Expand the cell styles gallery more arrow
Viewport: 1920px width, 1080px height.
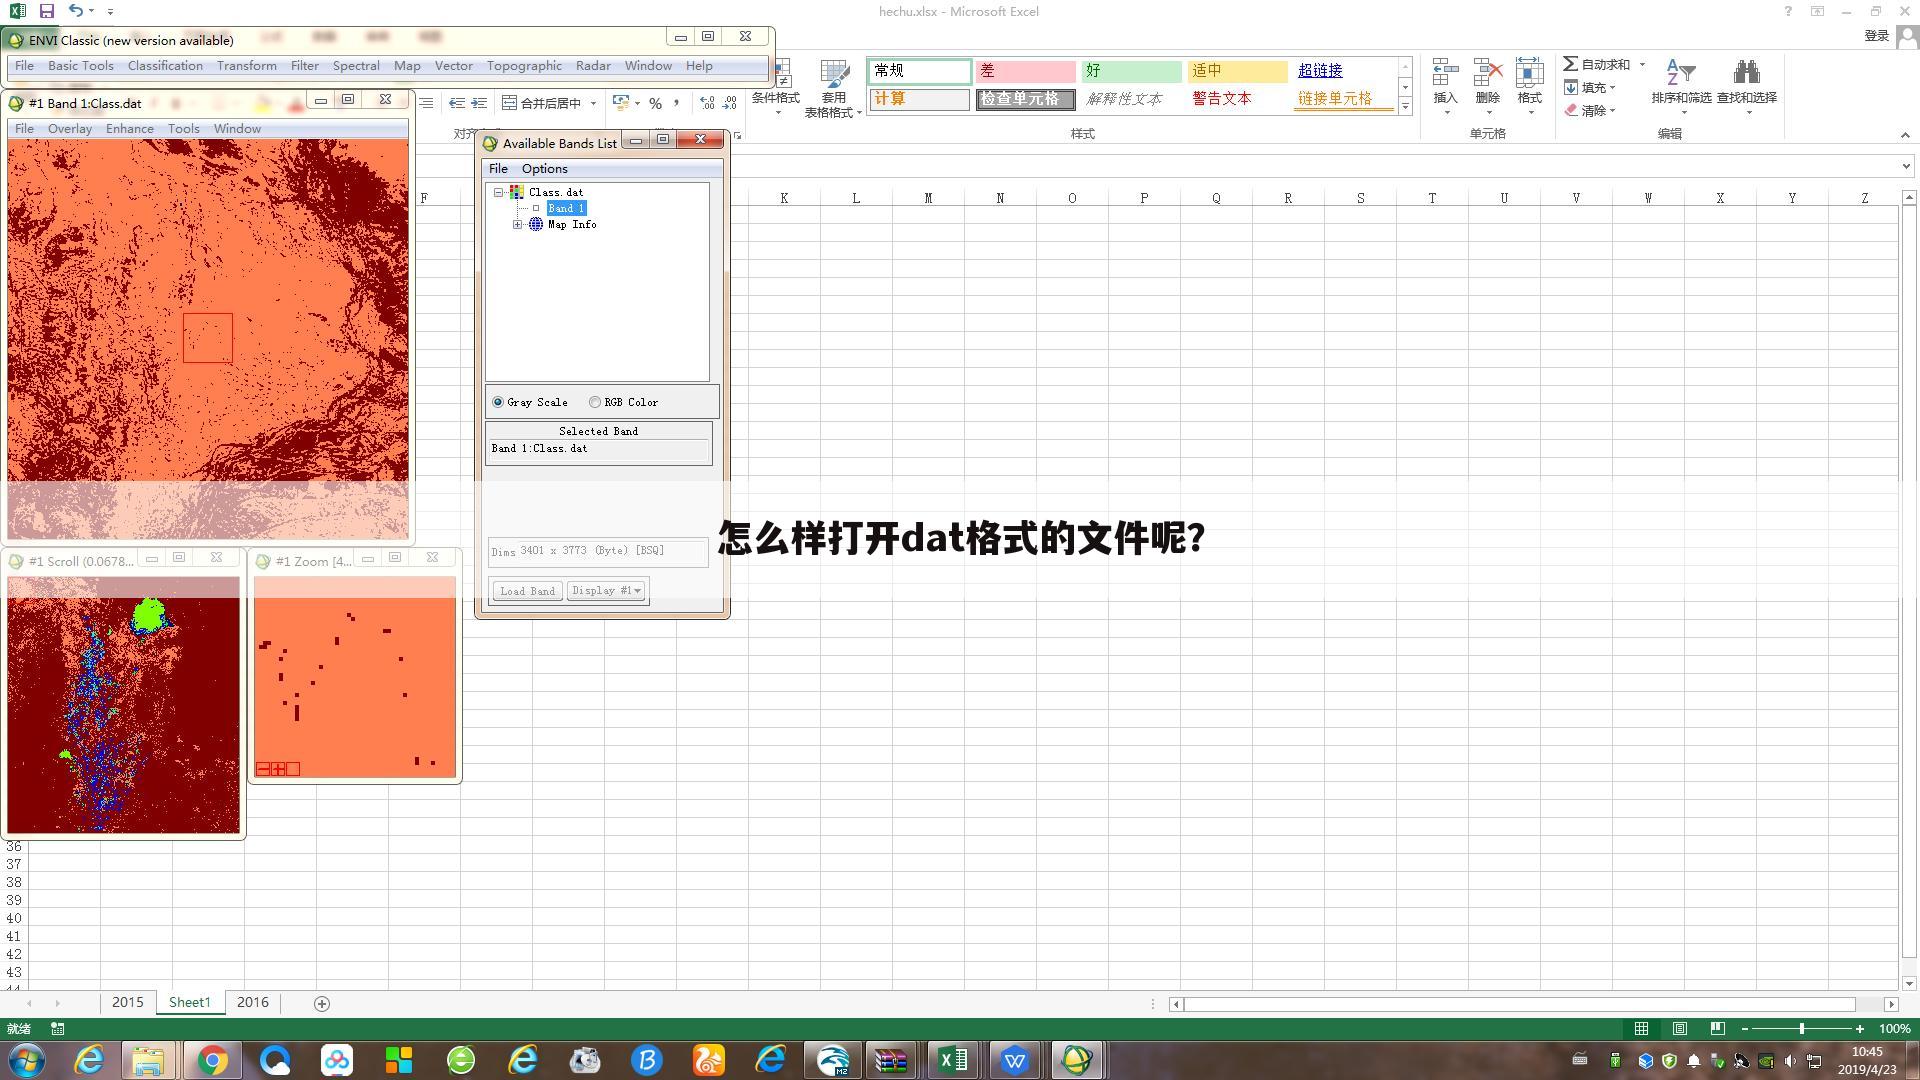pos(1405,106)
